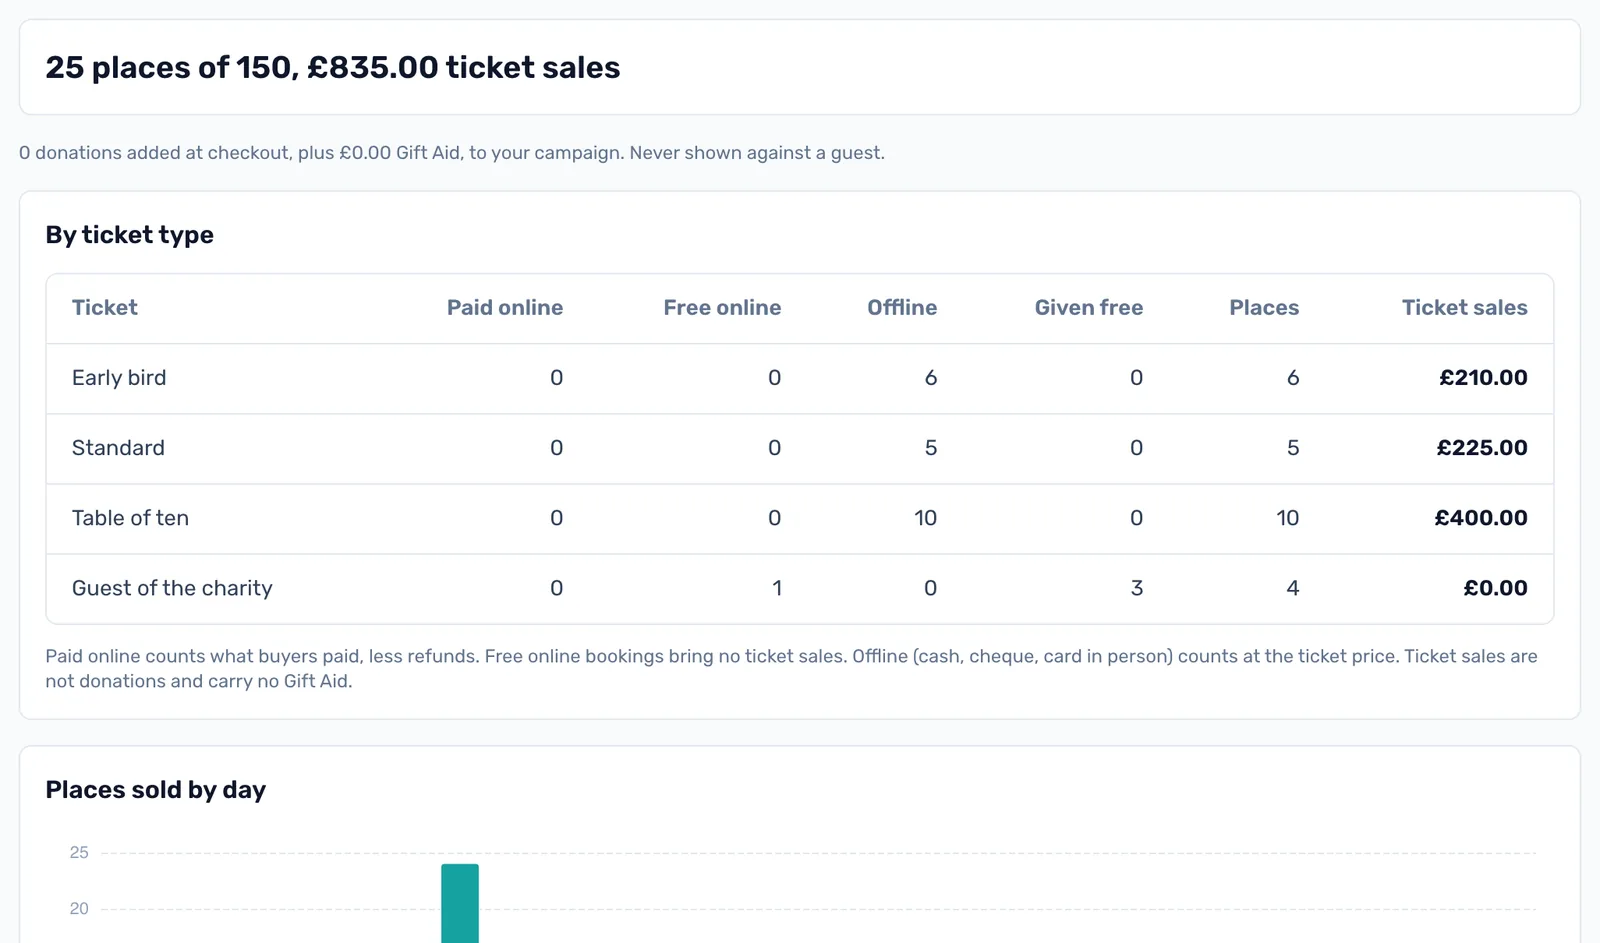Select the donations and Gift Aid note text

pyautogui.click(x=452, y=153)
